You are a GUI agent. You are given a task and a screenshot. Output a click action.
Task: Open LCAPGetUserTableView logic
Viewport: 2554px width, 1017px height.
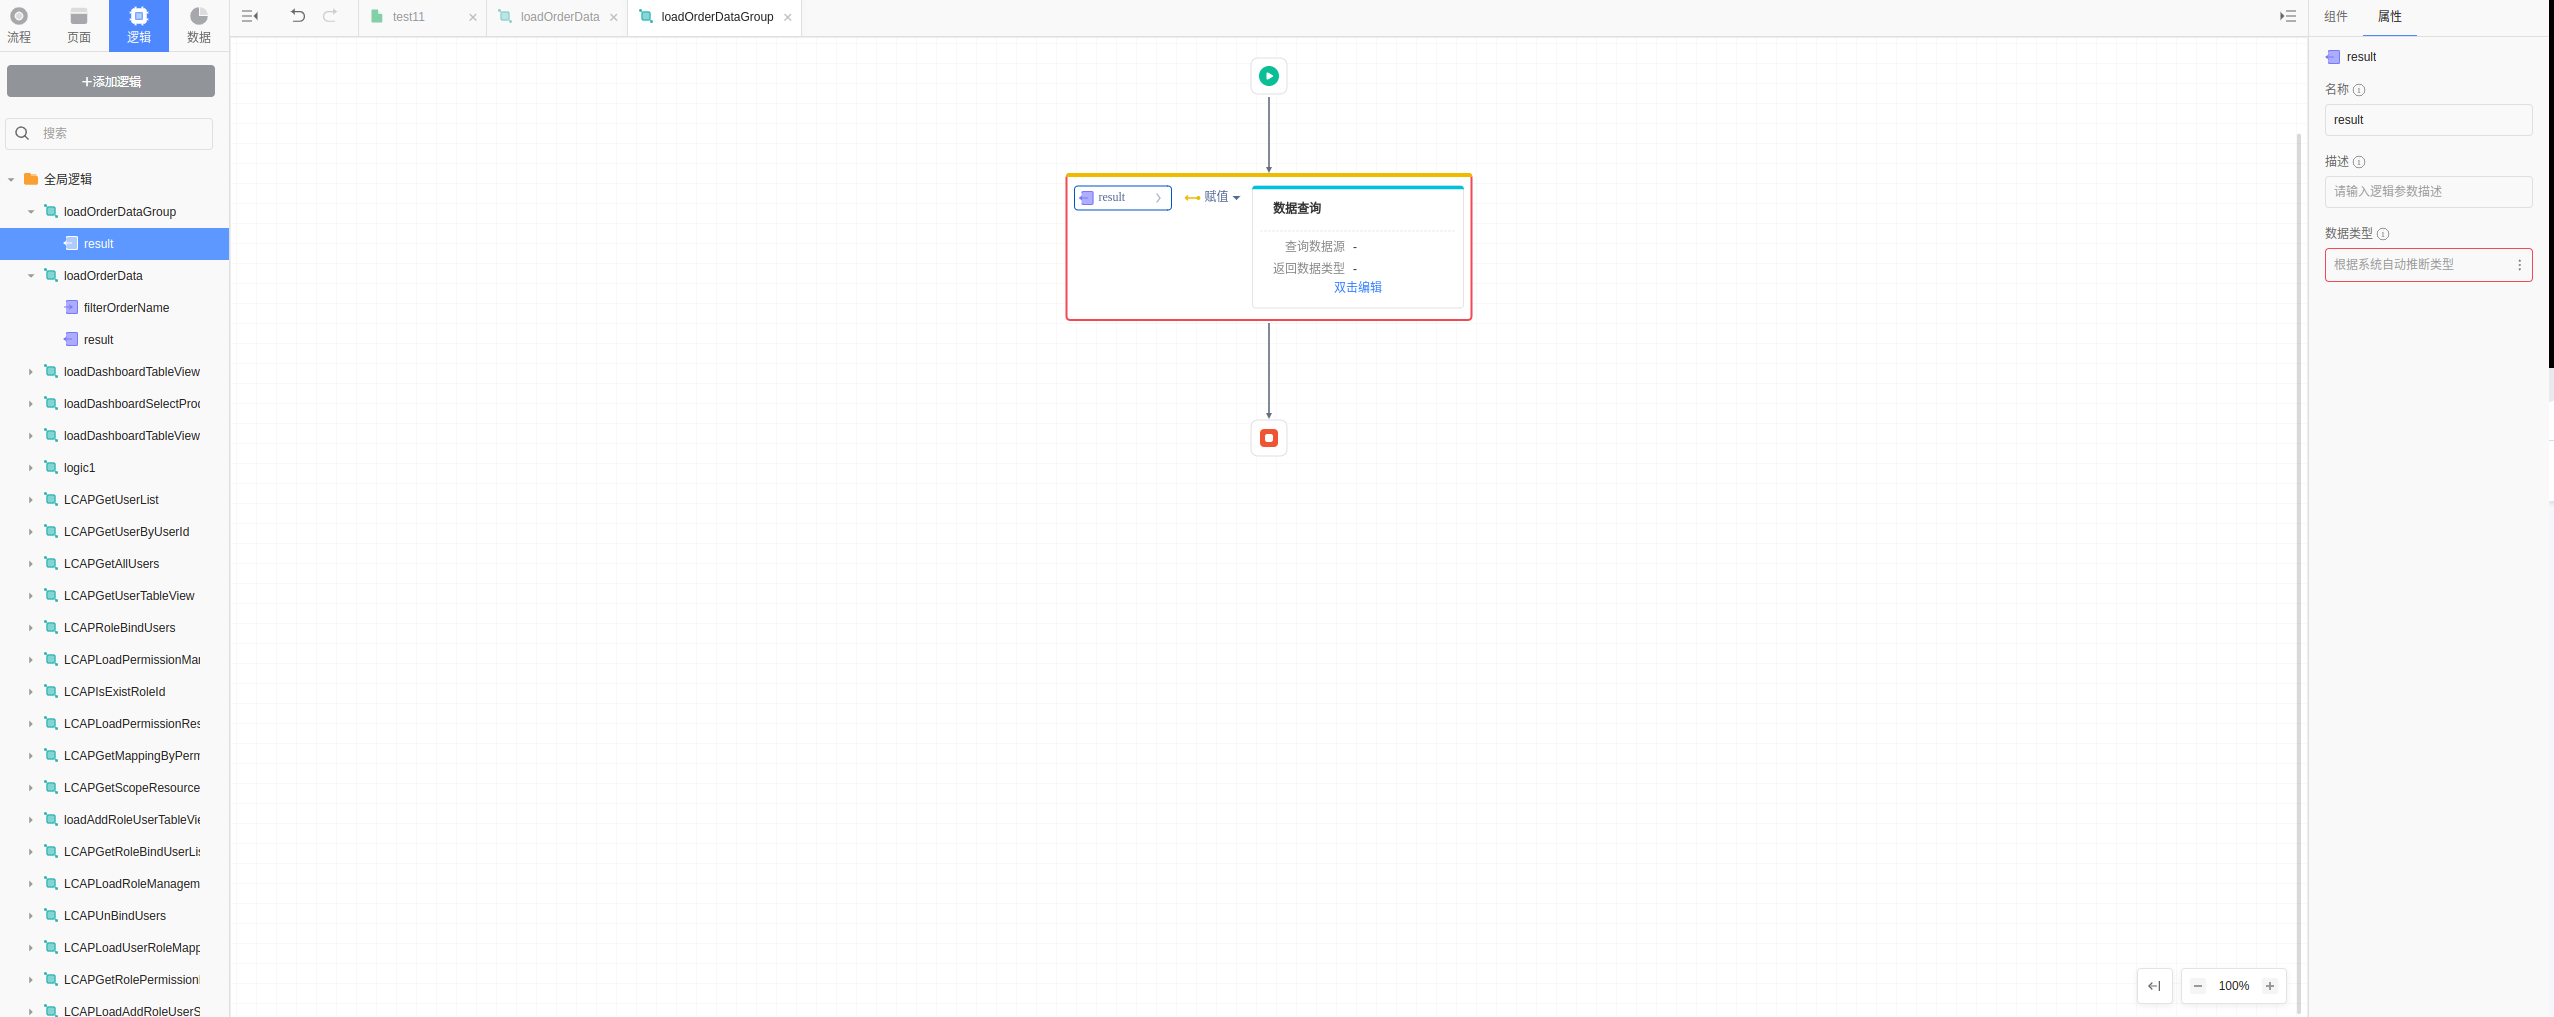click(129, 596)
